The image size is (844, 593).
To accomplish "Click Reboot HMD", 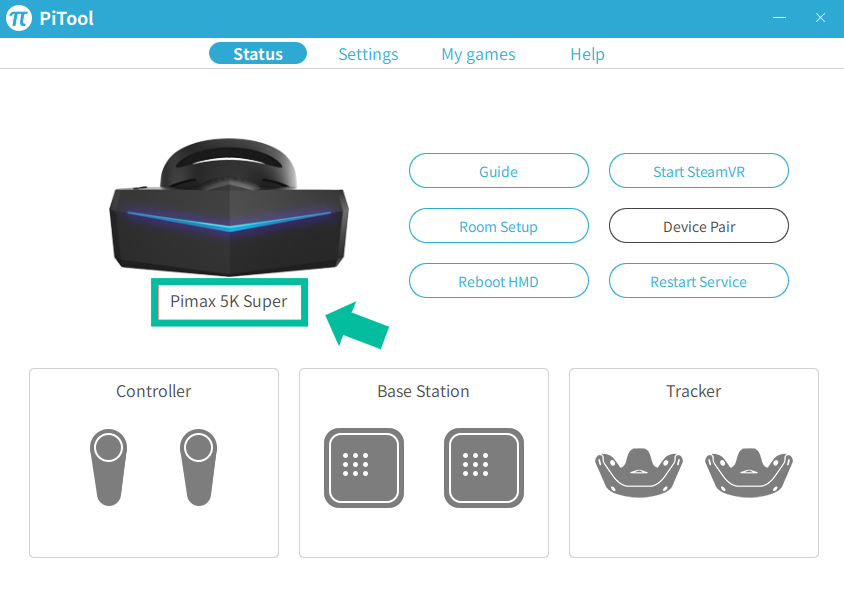I will coord(498,280).
